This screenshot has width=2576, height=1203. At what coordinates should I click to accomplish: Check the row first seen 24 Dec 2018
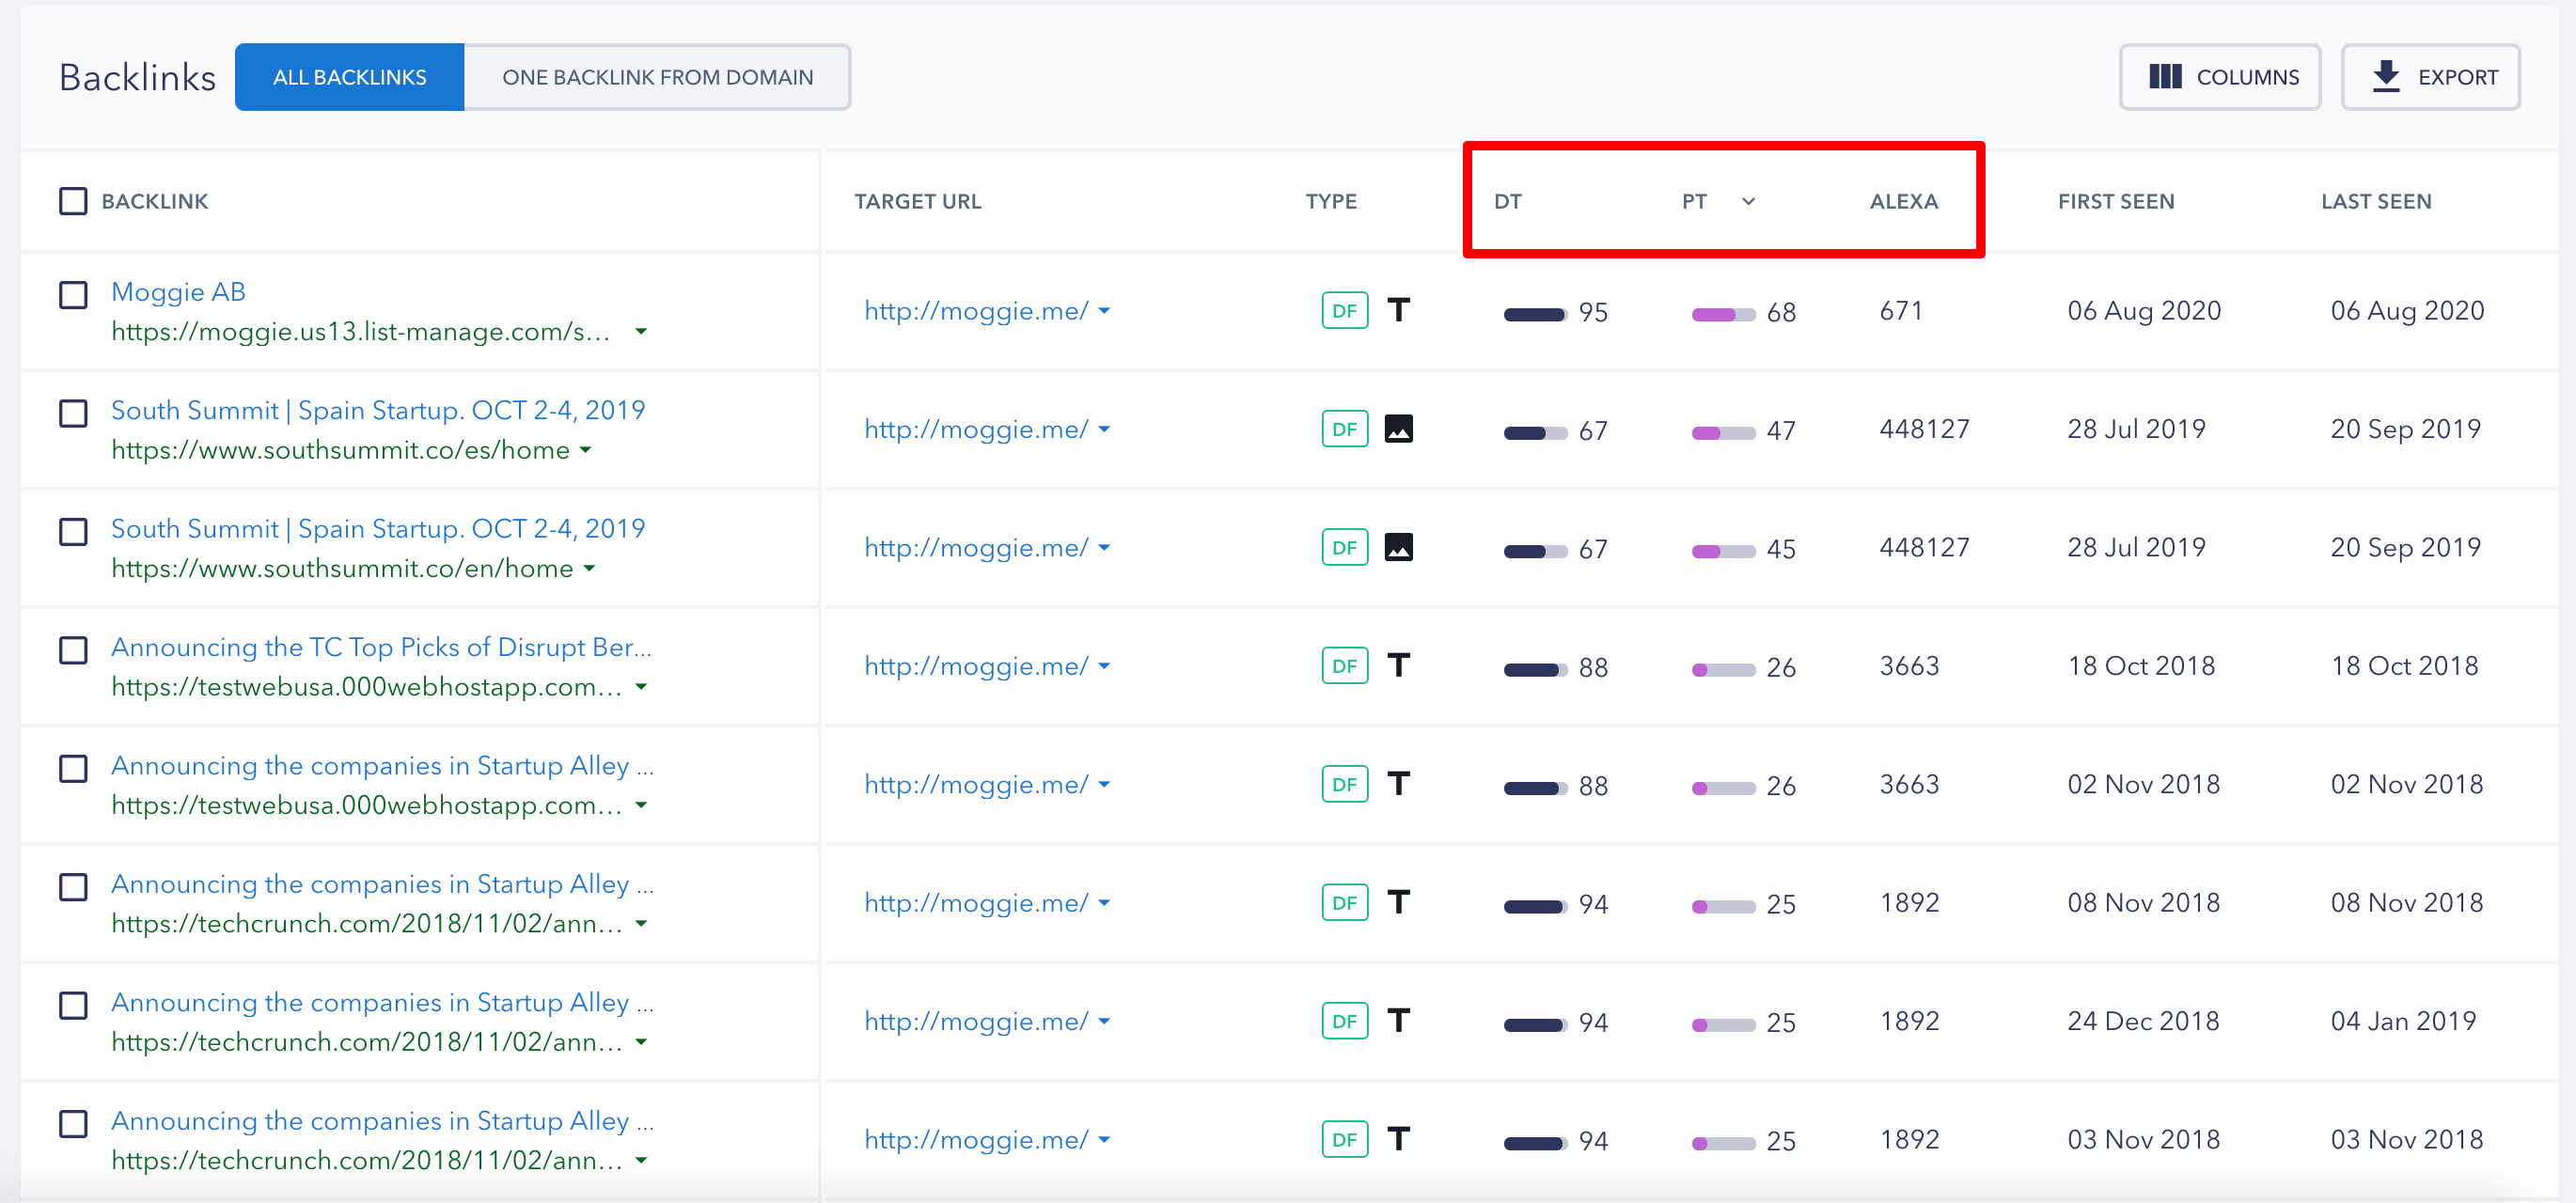pyautogui.click(x=73, y=1005)
